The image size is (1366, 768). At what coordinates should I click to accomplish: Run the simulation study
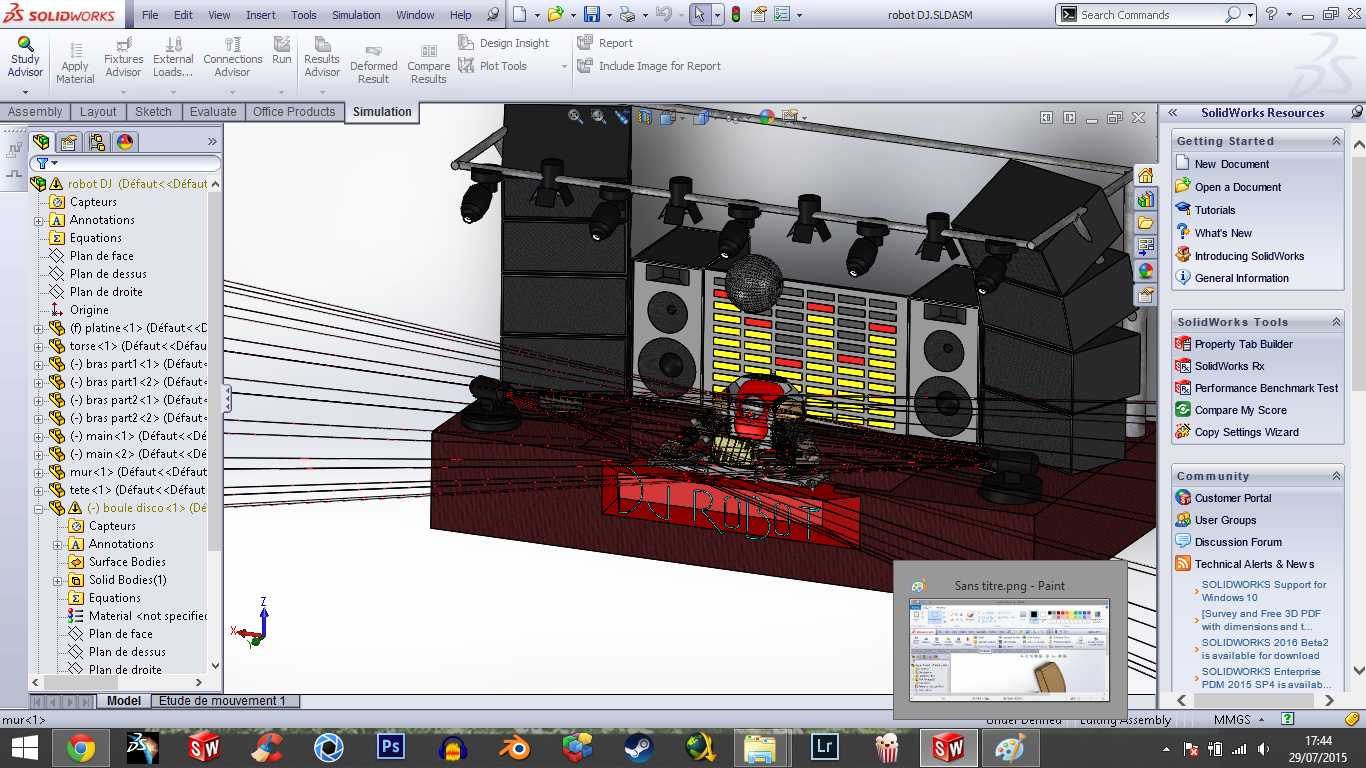tap(282, 52)
